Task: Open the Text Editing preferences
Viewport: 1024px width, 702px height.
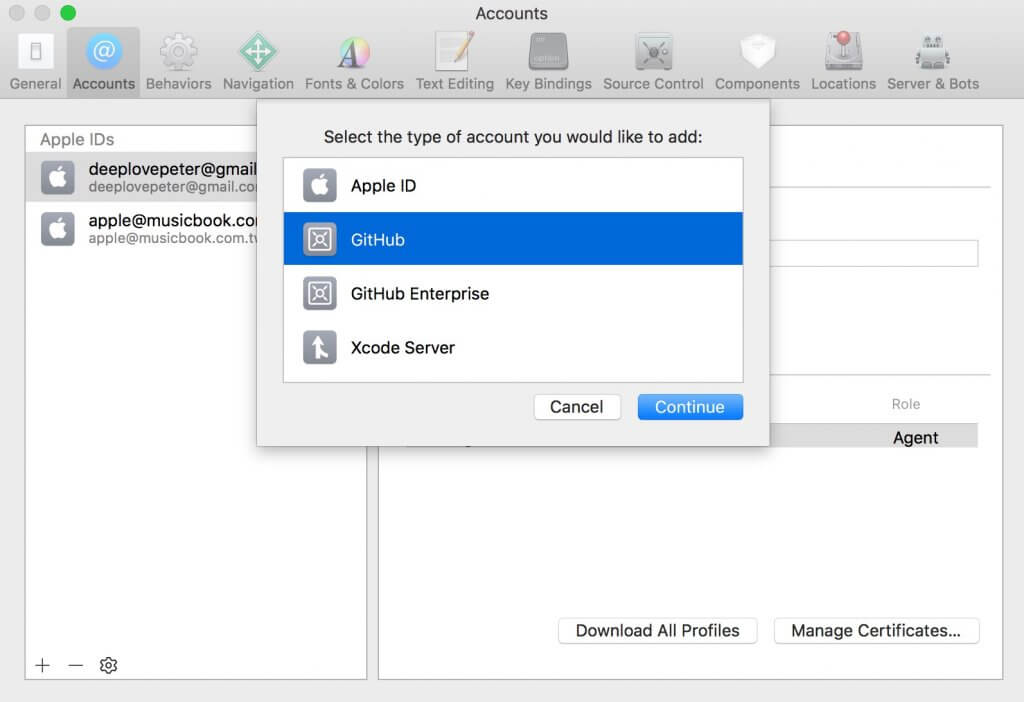Action: coord(455,63)
